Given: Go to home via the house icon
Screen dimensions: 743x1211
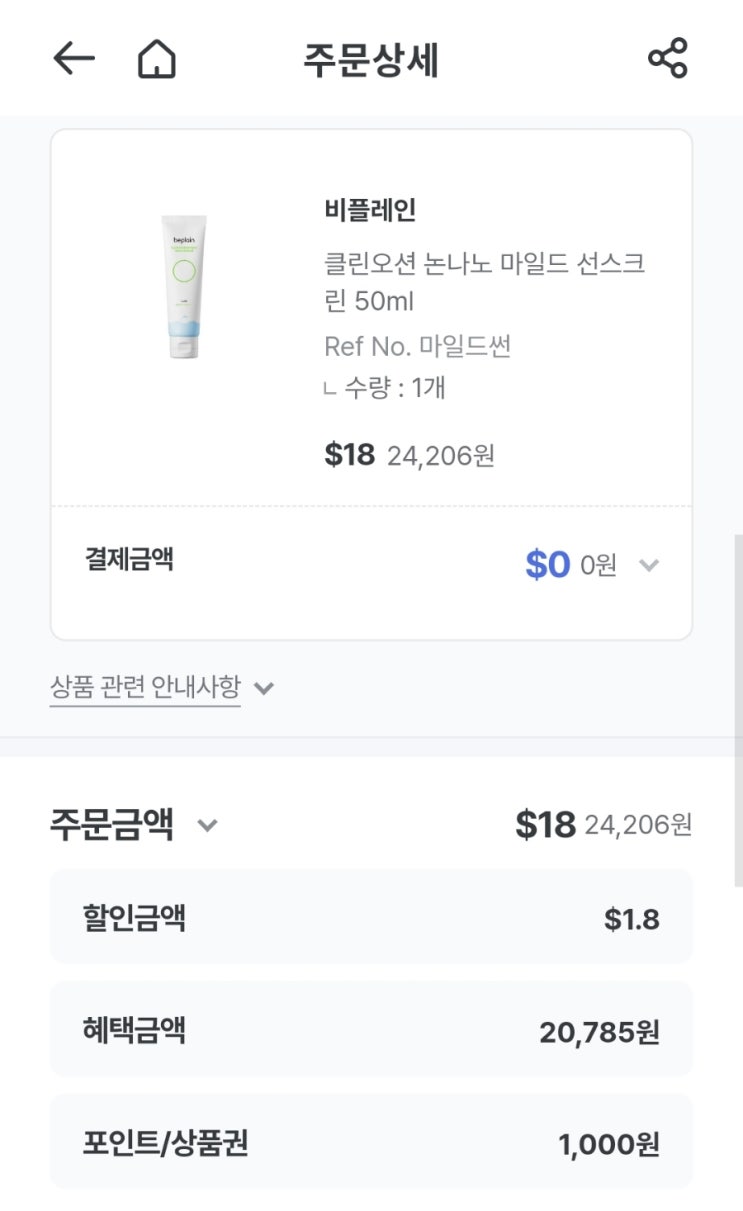Looking at the screenshot, I should coord(156,60).
